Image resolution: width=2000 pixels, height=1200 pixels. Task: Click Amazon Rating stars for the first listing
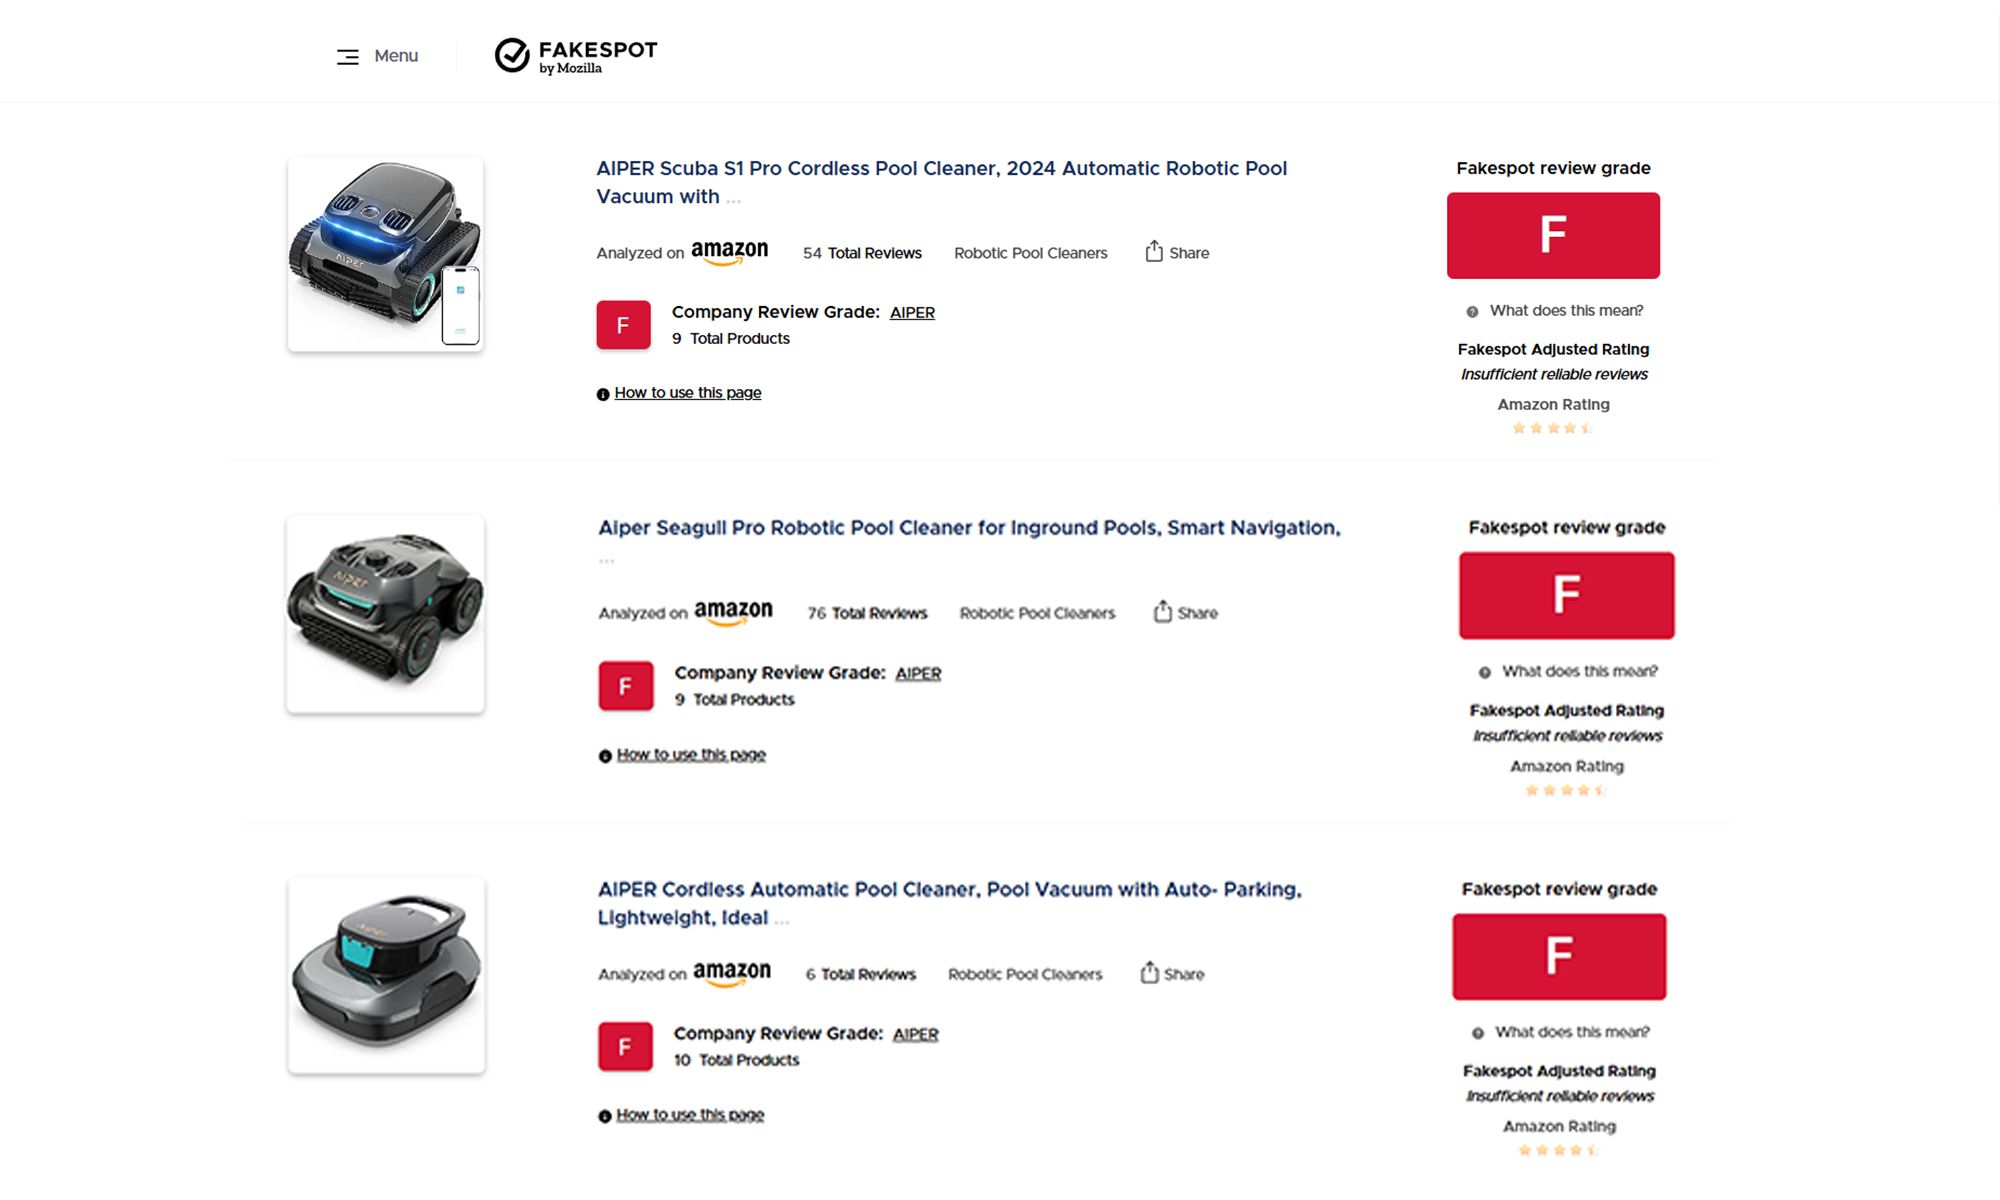pyautogui.click(x=1553, y=428)
